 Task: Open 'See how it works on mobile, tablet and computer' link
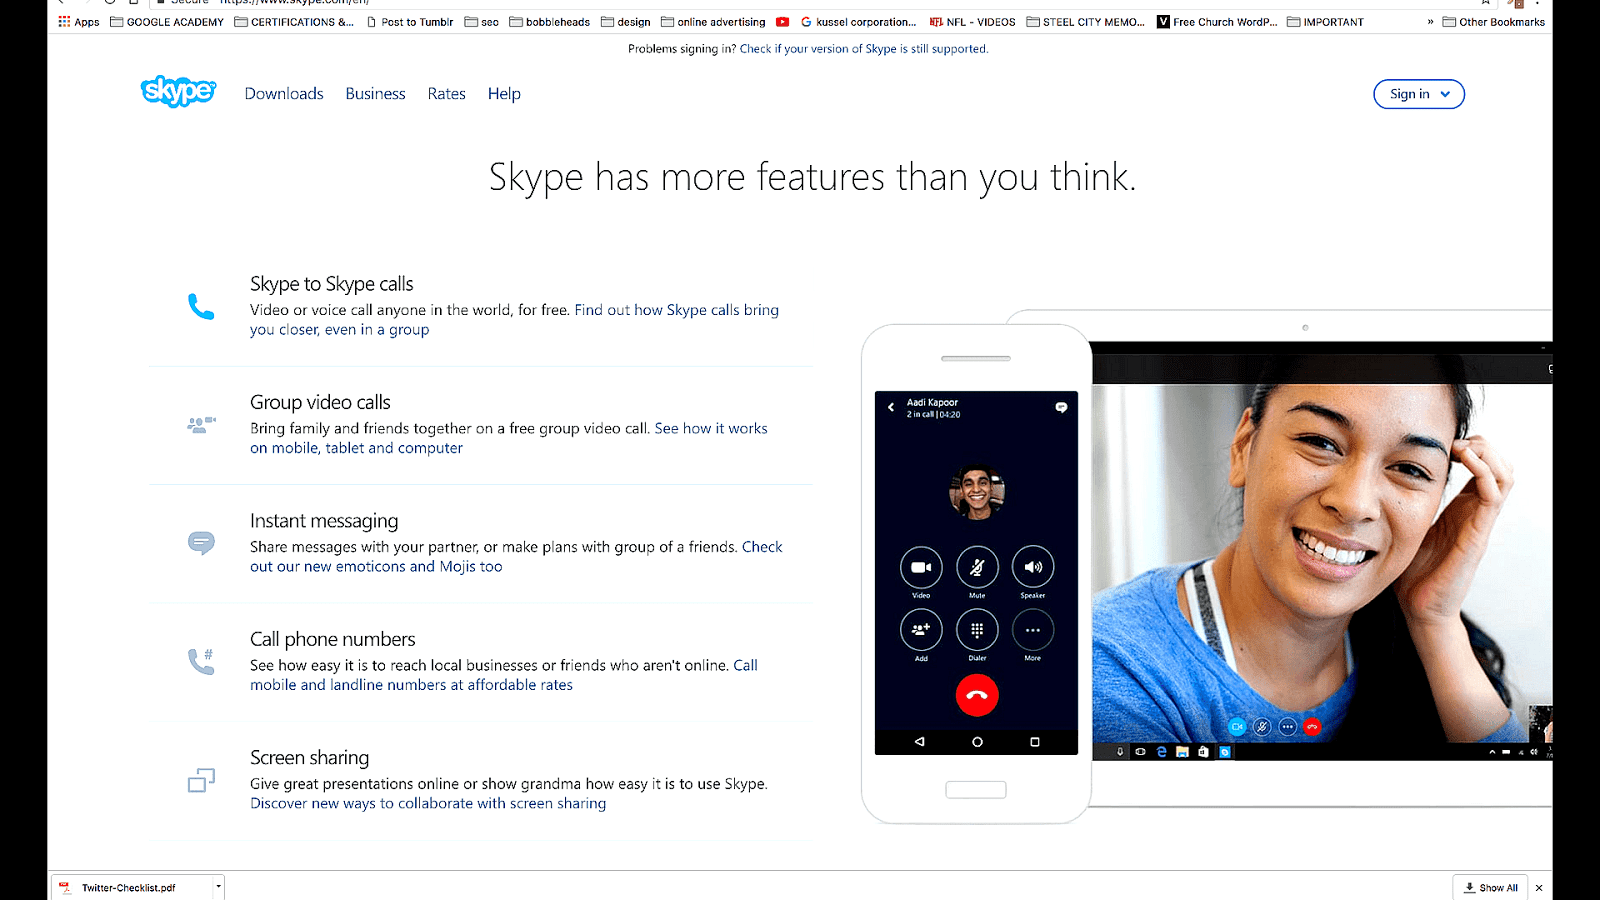[x=509, y=438]
